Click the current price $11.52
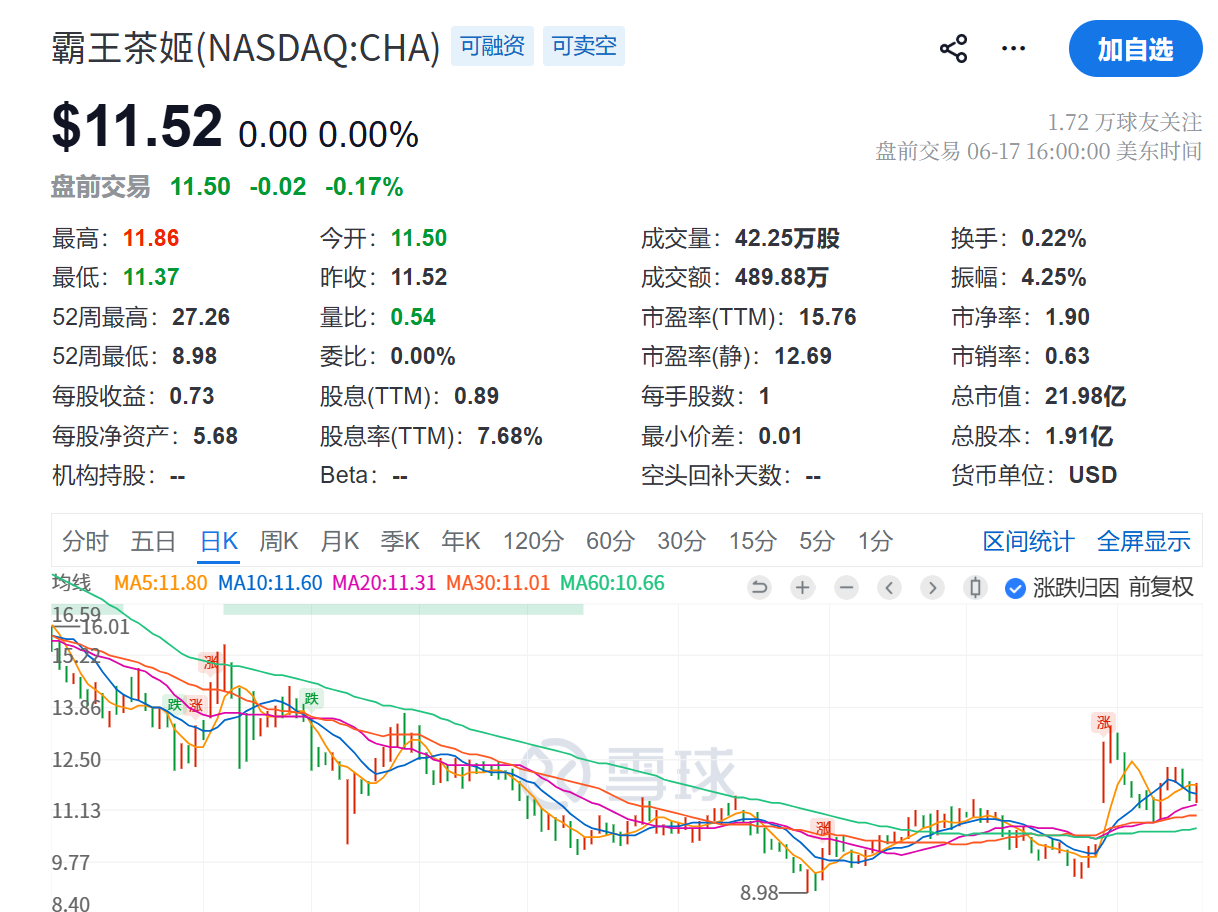The width and height of the screenshot is (1218, 912). 137,127
